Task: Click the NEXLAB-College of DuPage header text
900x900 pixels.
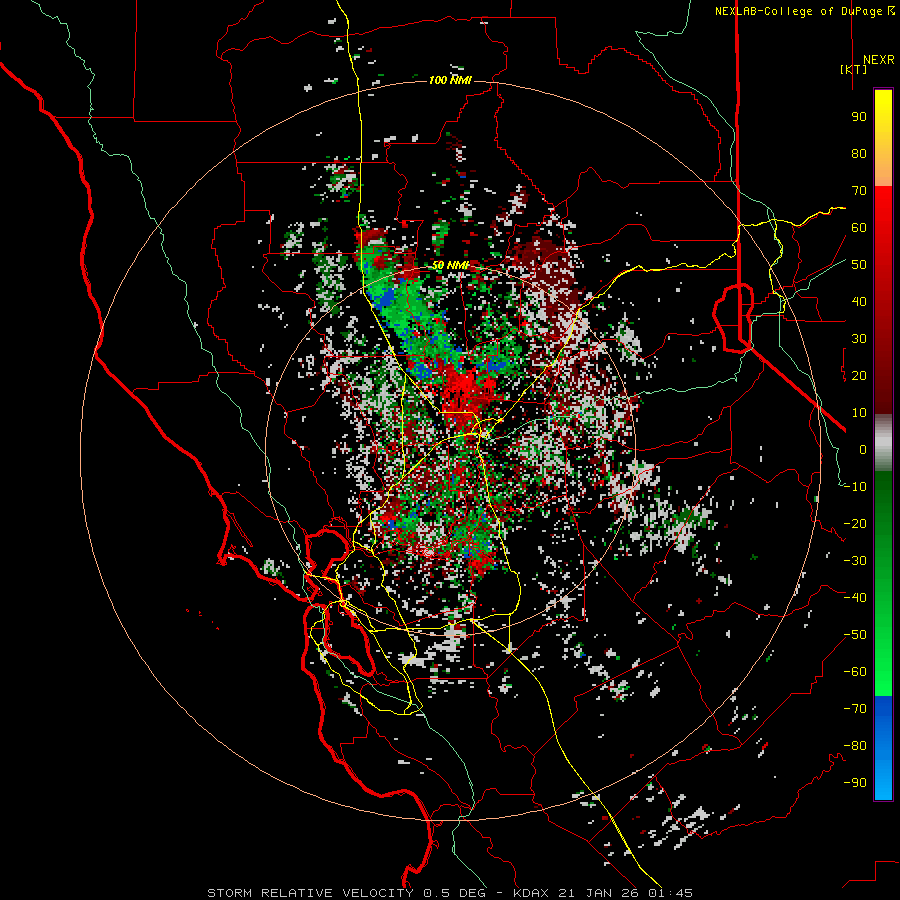Action: pyautogui.click(x=799, y=11)
